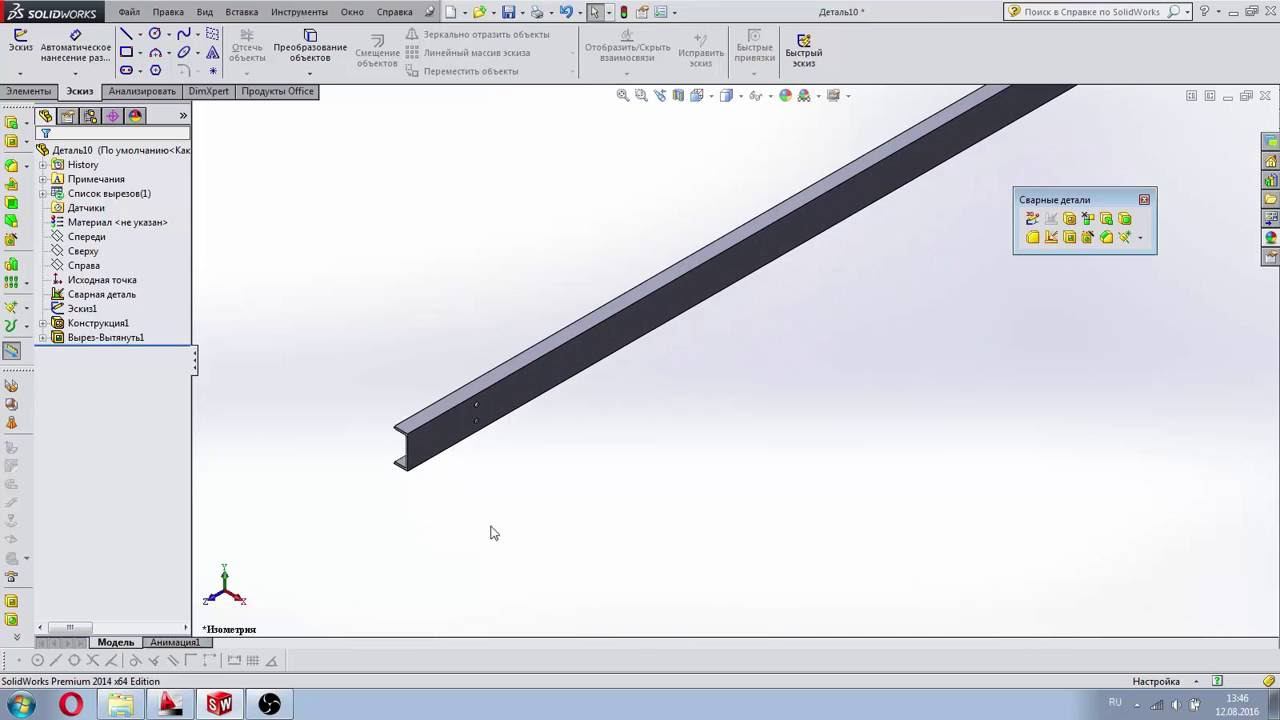Select Материал <не указан> tree item
This screenshot has height=720, width=1280.
pyautogui.click(x=117, y=222)
